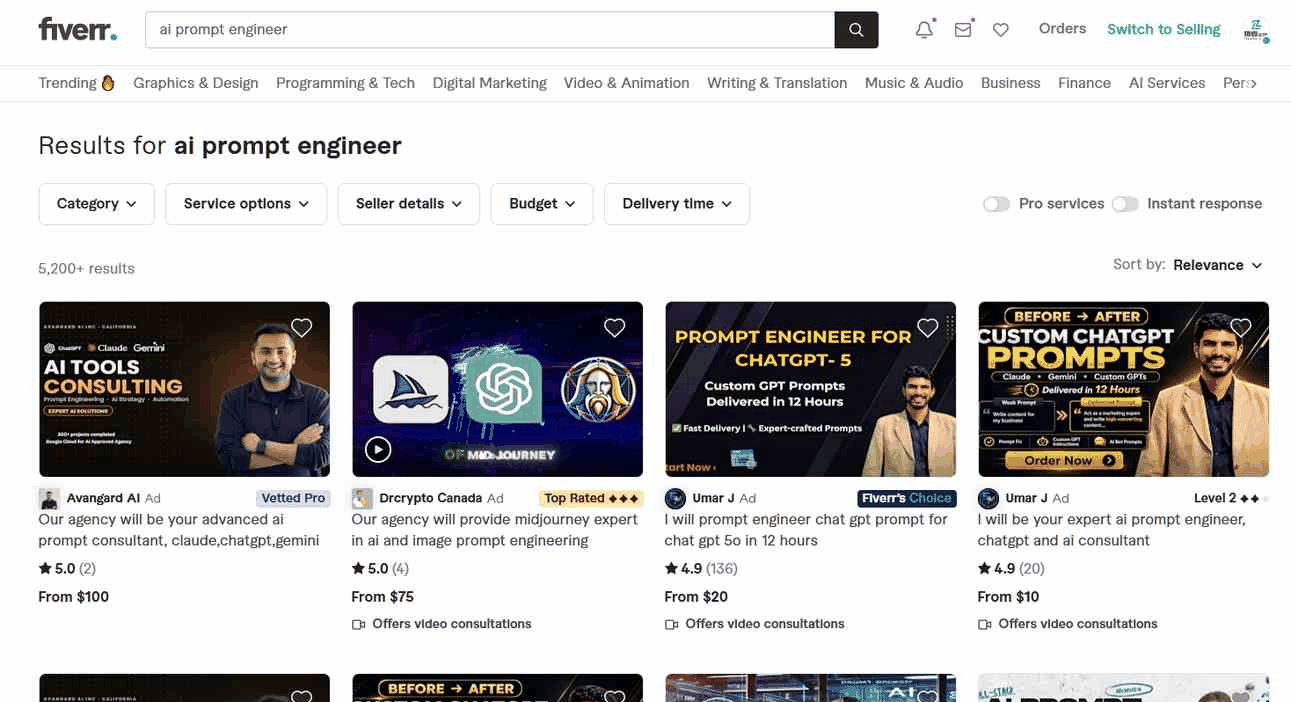Open the notifications bell
This screenshot has width=1291, height=702.
coord(924,30)
